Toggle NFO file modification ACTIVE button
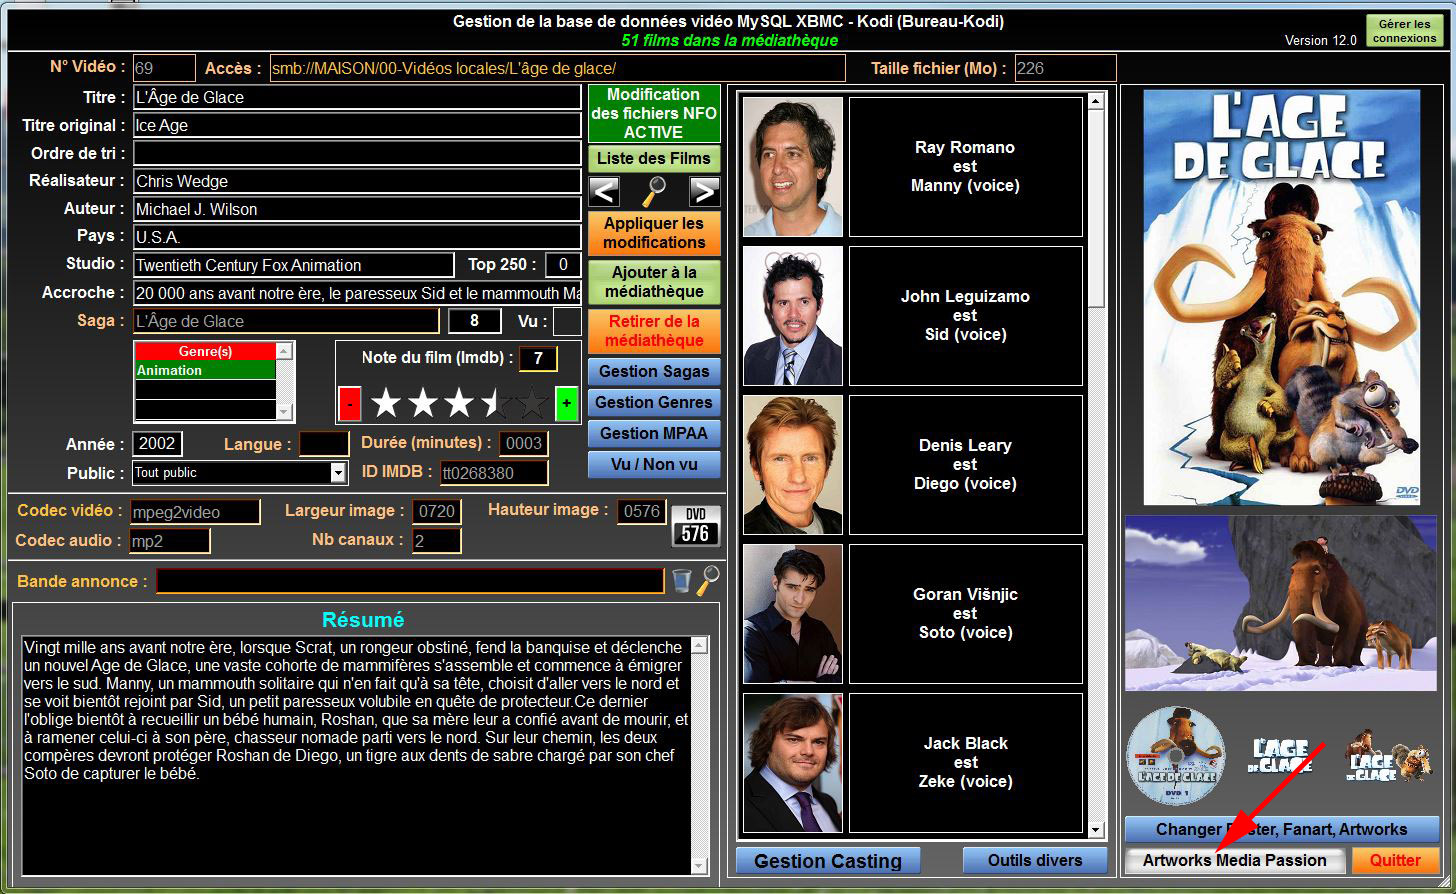The image size is (1456, 894). point(654,113)
